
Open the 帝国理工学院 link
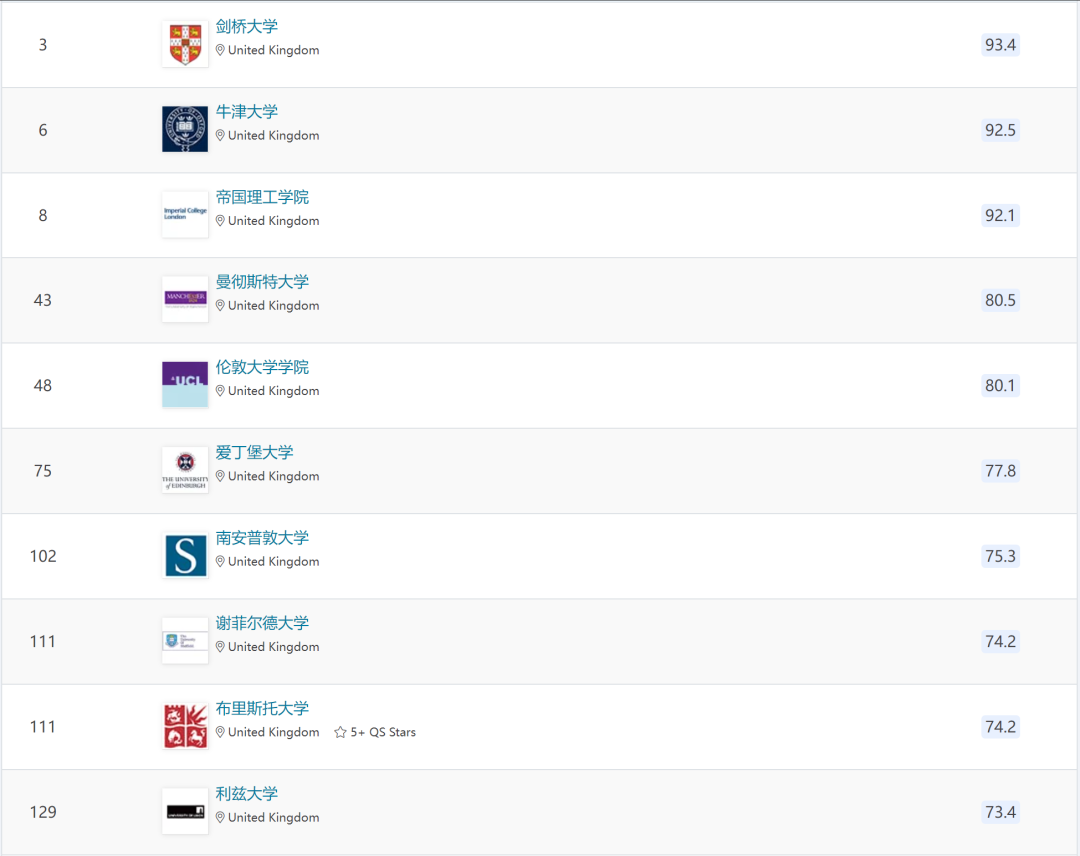point(262,197)
